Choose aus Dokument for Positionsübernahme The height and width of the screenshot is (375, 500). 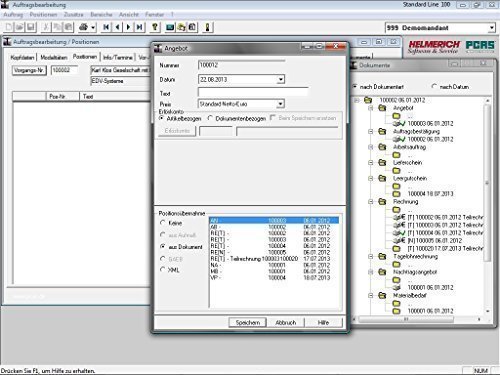point(163,247)
